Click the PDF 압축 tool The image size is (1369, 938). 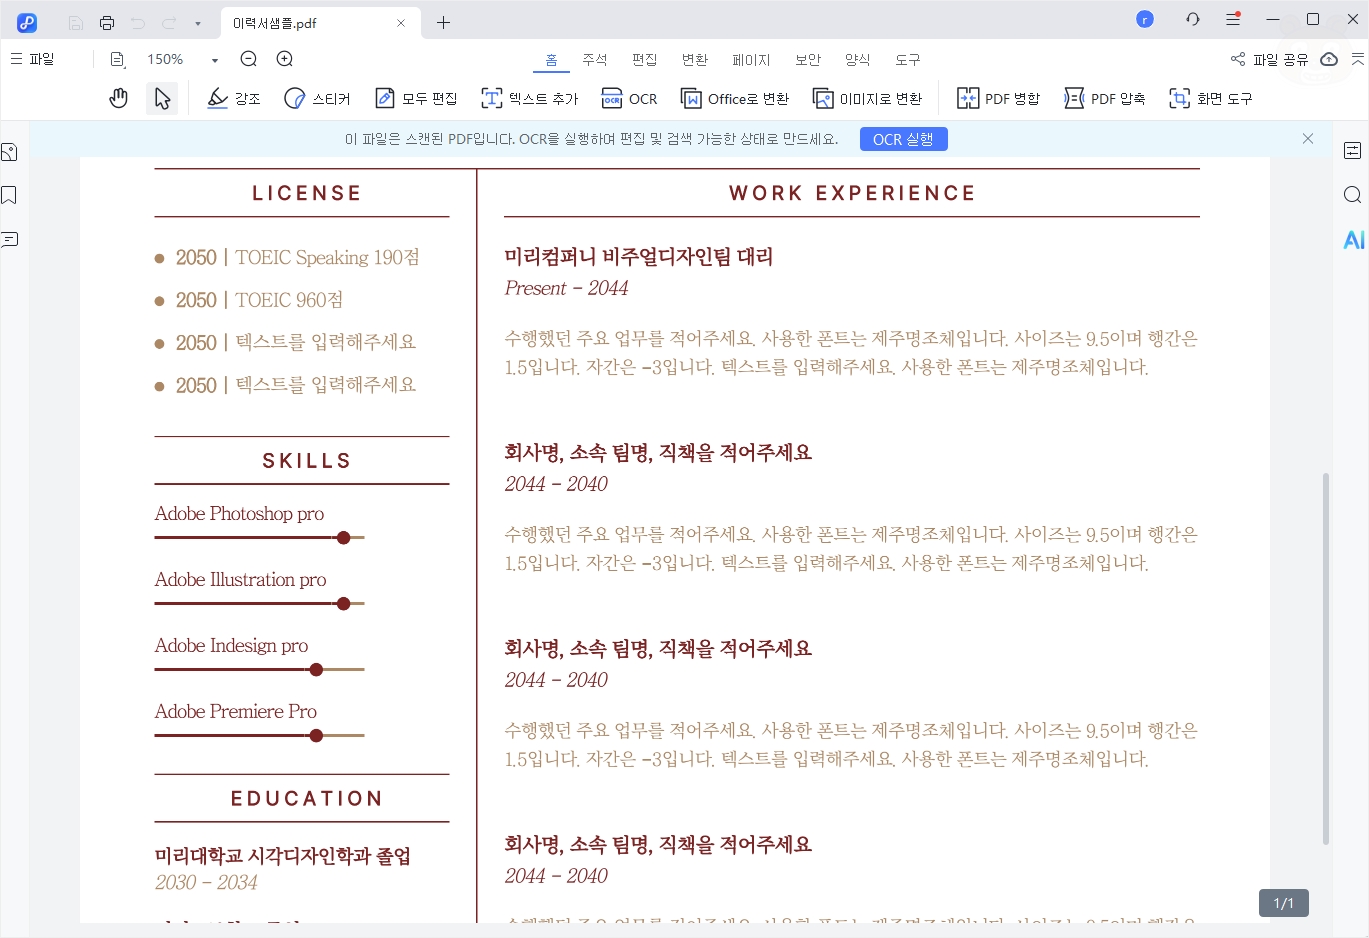tap(1104, 98)
